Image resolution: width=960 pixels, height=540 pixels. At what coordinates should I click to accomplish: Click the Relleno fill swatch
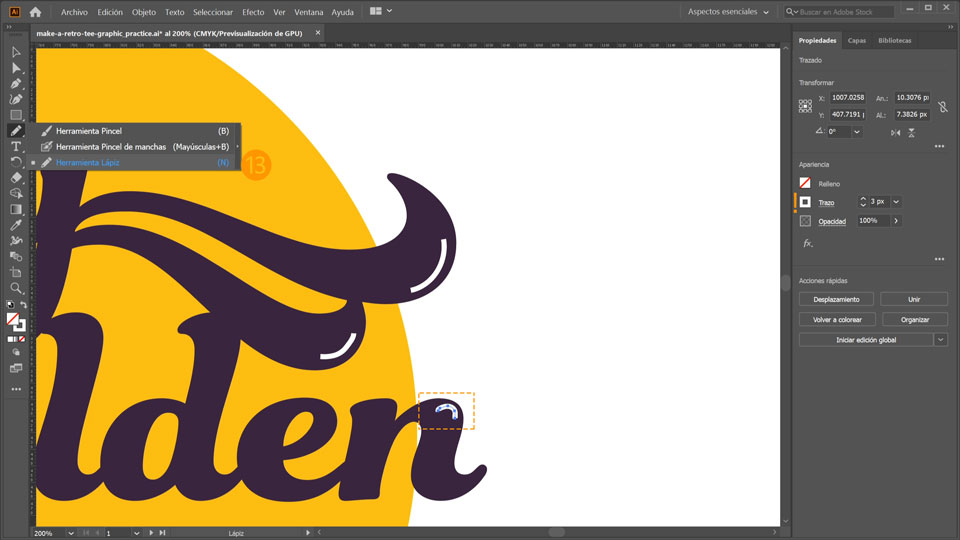805,183
